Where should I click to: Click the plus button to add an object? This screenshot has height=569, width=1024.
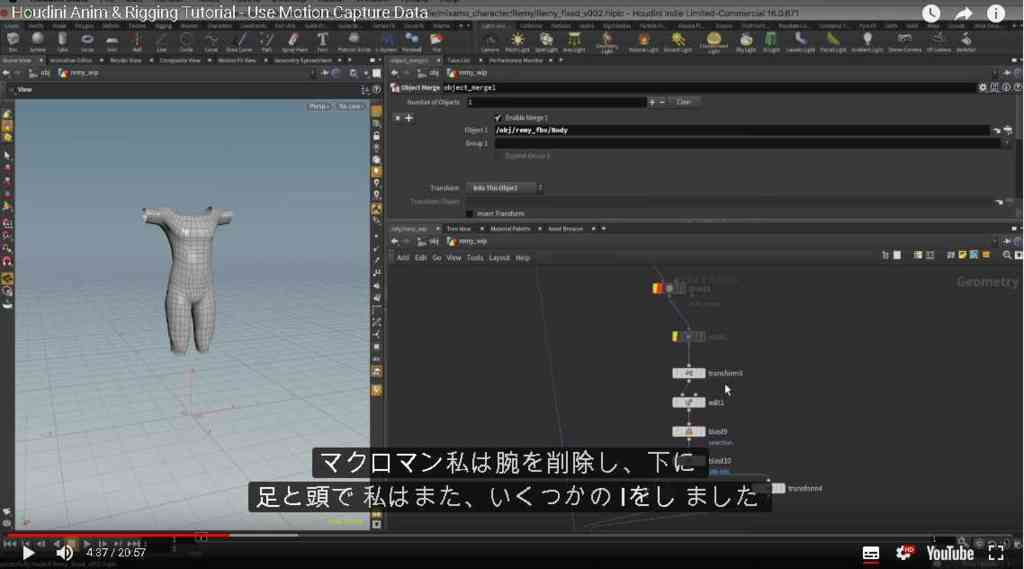pos(651,103)
